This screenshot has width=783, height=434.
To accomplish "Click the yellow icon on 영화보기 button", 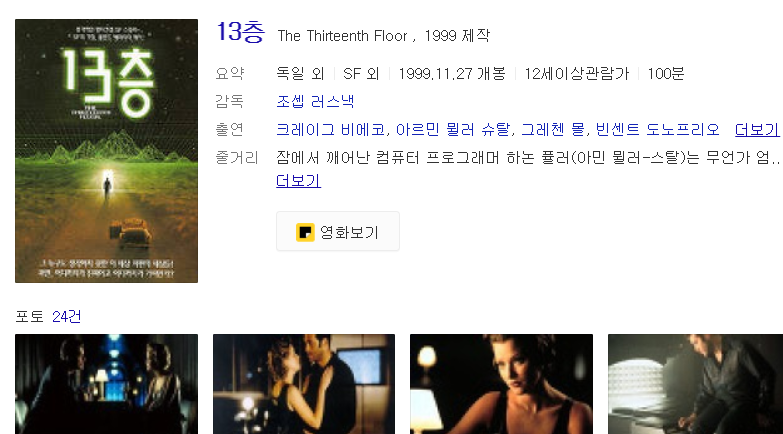I will pos(305,232).
